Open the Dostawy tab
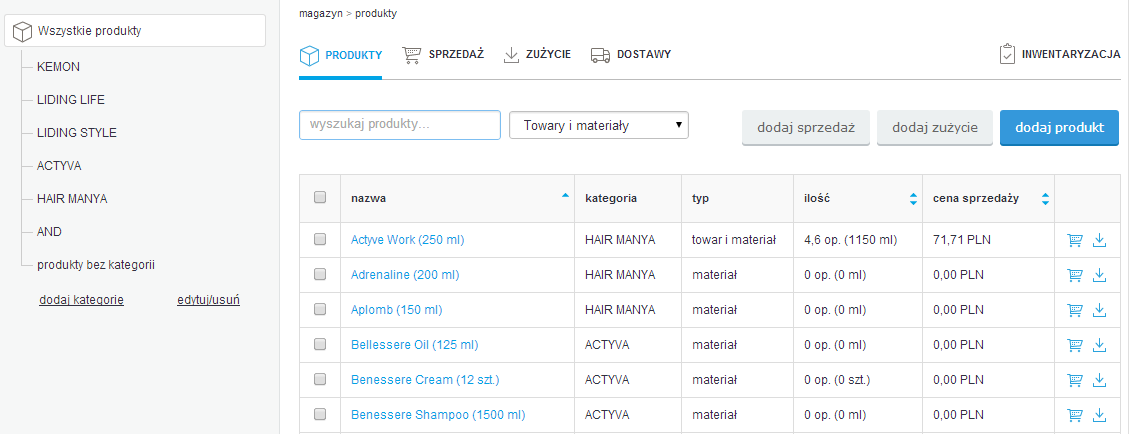Screen dimensions: 1129x434 tap(630, 54)
